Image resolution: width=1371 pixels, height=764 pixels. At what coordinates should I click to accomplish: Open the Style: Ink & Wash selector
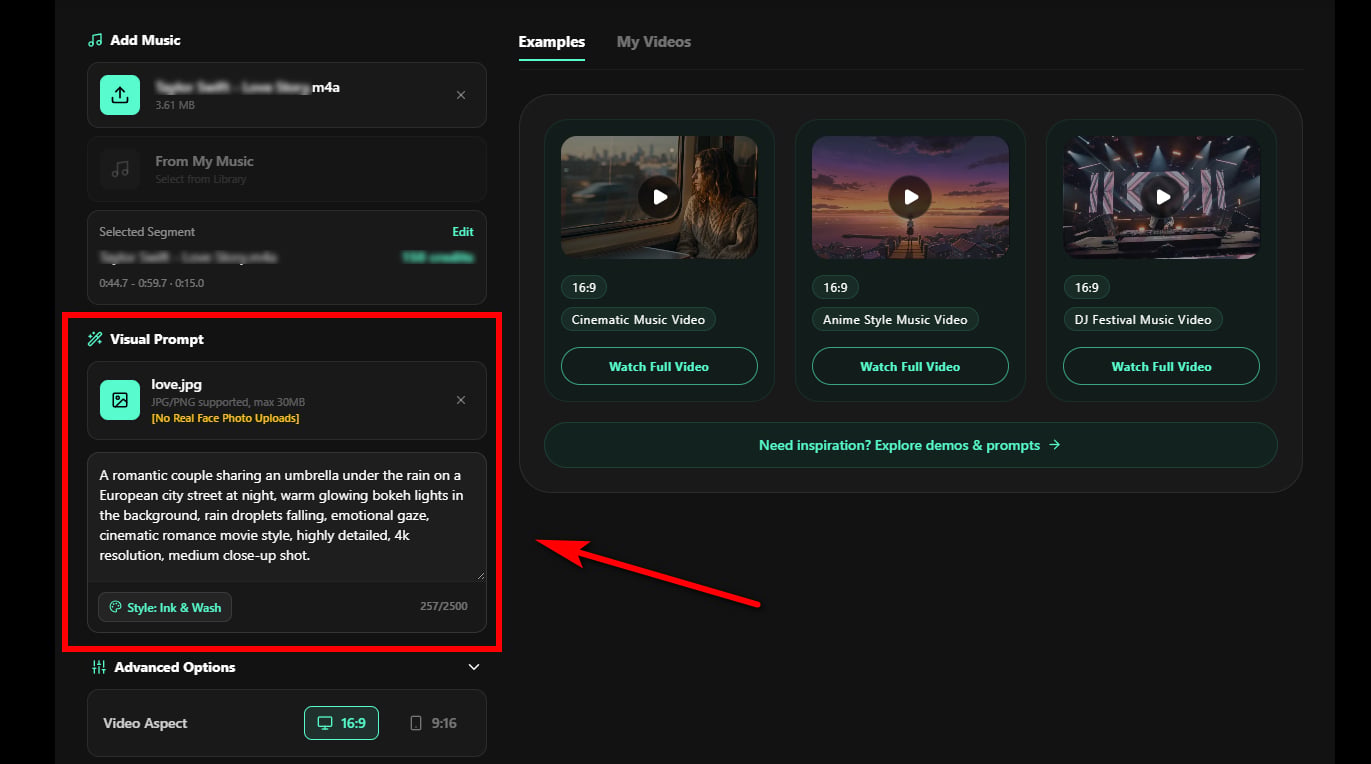point(165,607)
